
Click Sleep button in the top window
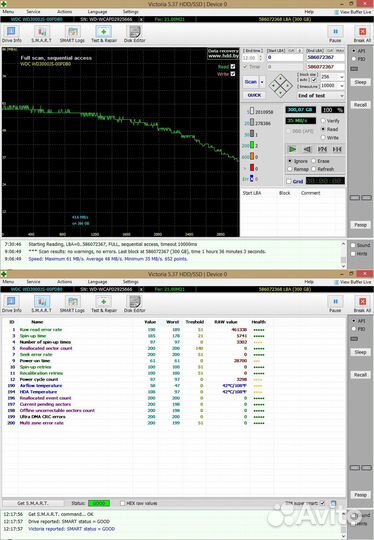(360, 82)
